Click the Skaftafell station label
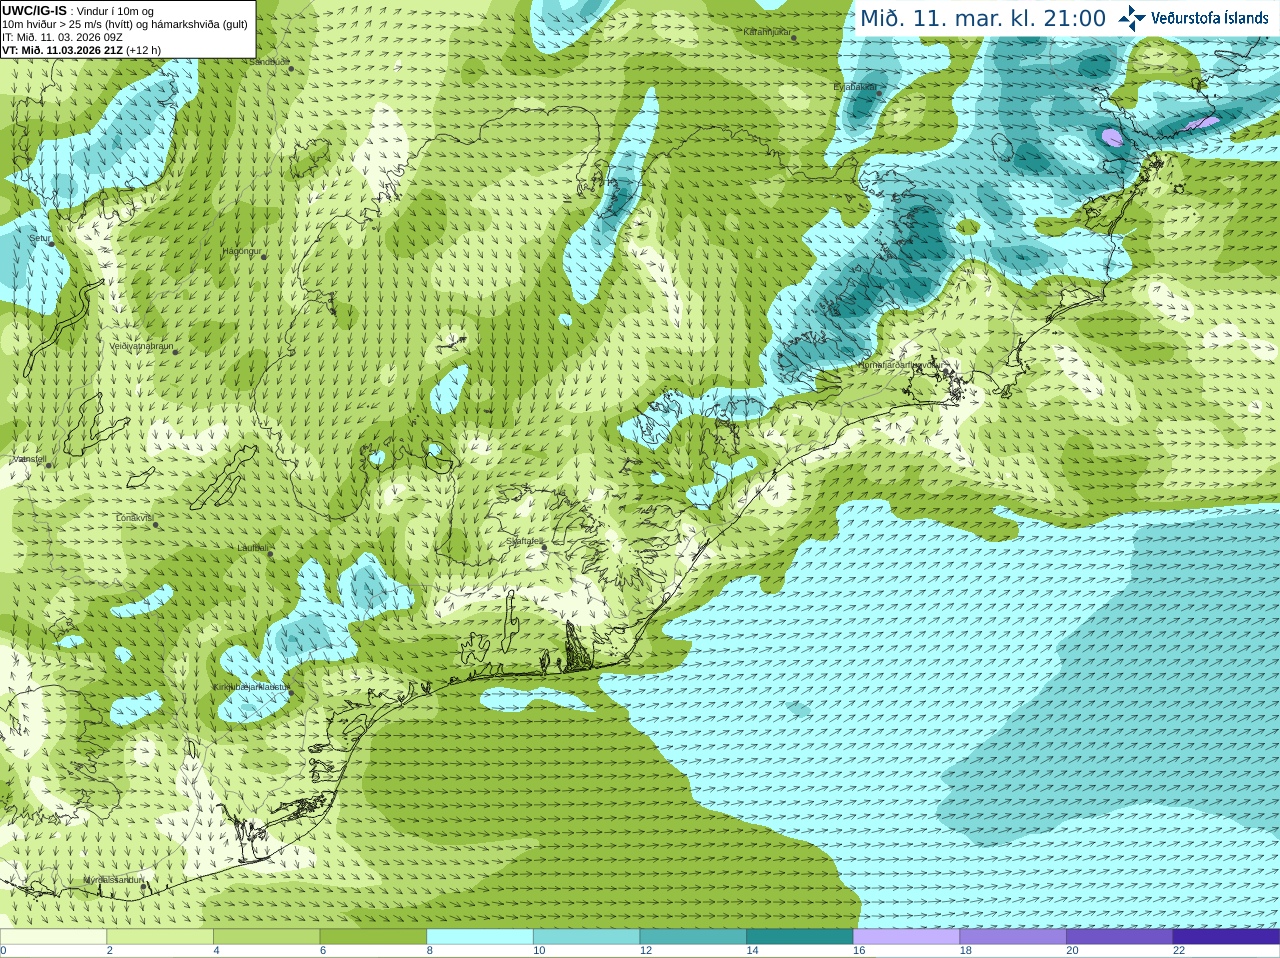This screenshot has width=1280, height=958. click(x=523, y=542)
